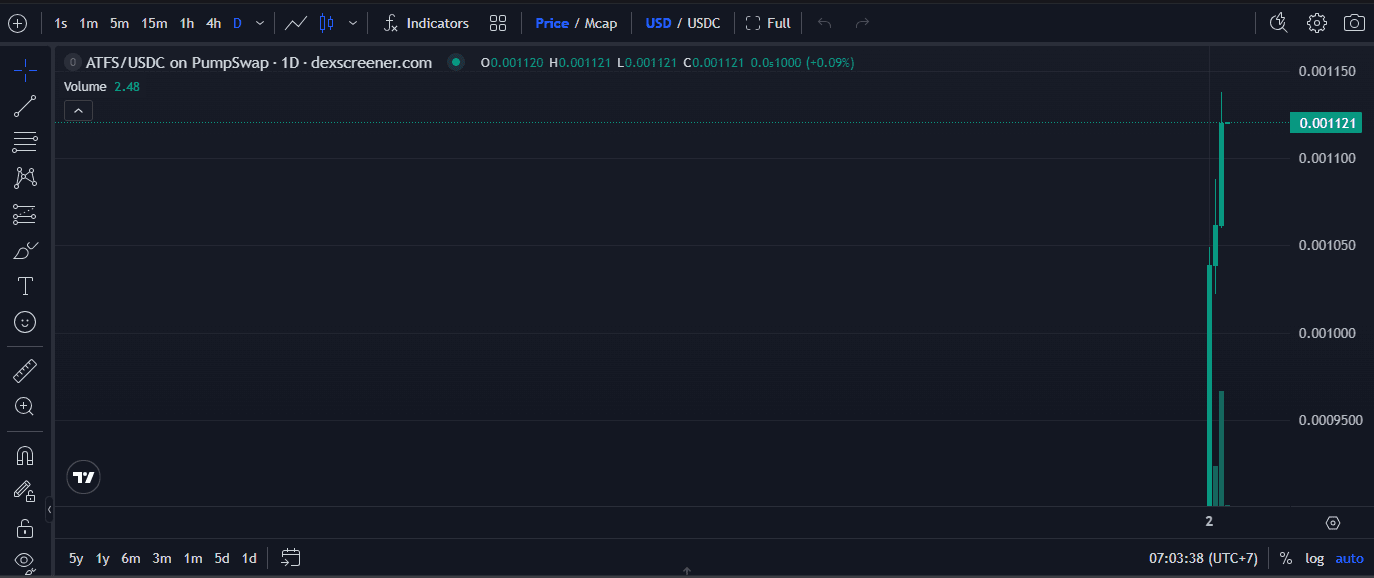
Task: Expand the bottom panel arrow
Action: pos(687,571)
